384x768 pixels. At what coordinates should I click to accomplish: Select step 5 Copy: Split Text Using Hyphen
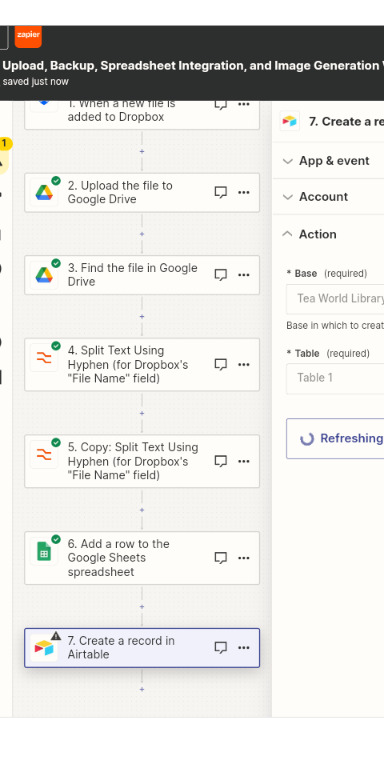click(142, 461)
